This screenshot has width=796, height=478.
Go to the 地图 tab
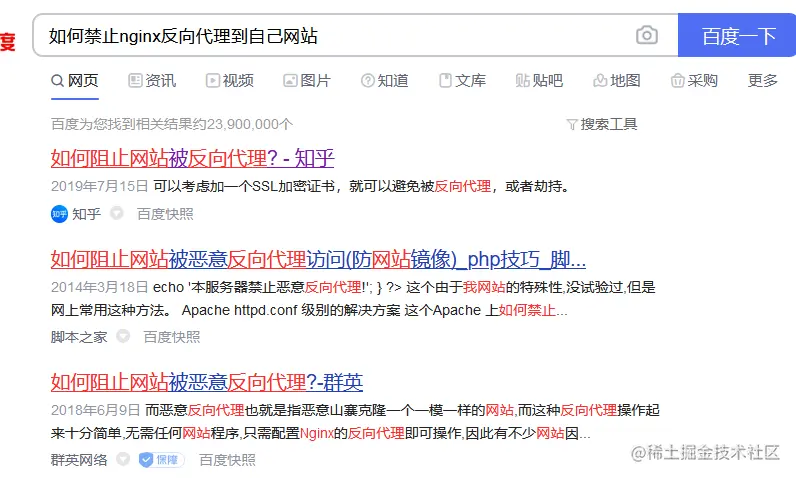click(617, 80)
